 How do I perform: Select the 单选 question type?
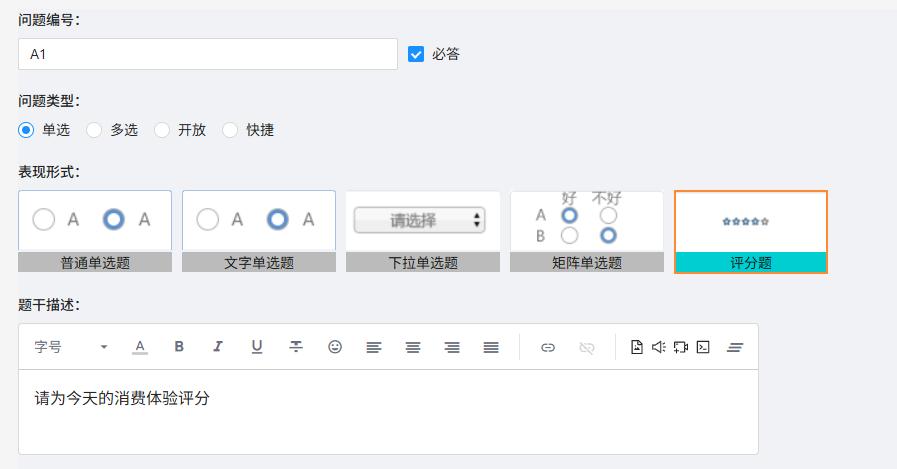tap(26, 130)
